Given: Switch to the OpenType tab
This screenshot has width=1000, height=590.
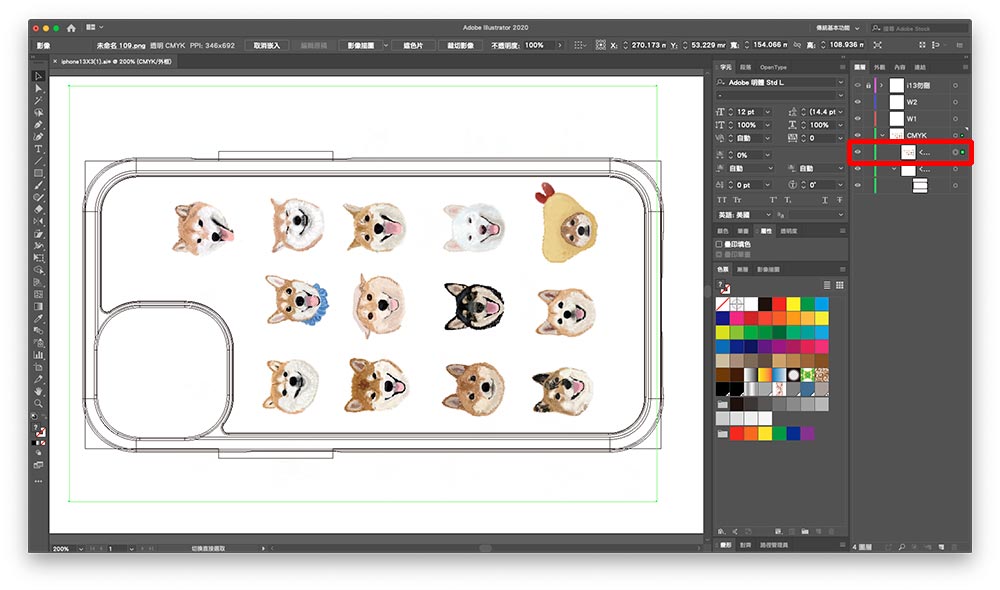Looking at the screenshot, I should [x=773, y=67].
